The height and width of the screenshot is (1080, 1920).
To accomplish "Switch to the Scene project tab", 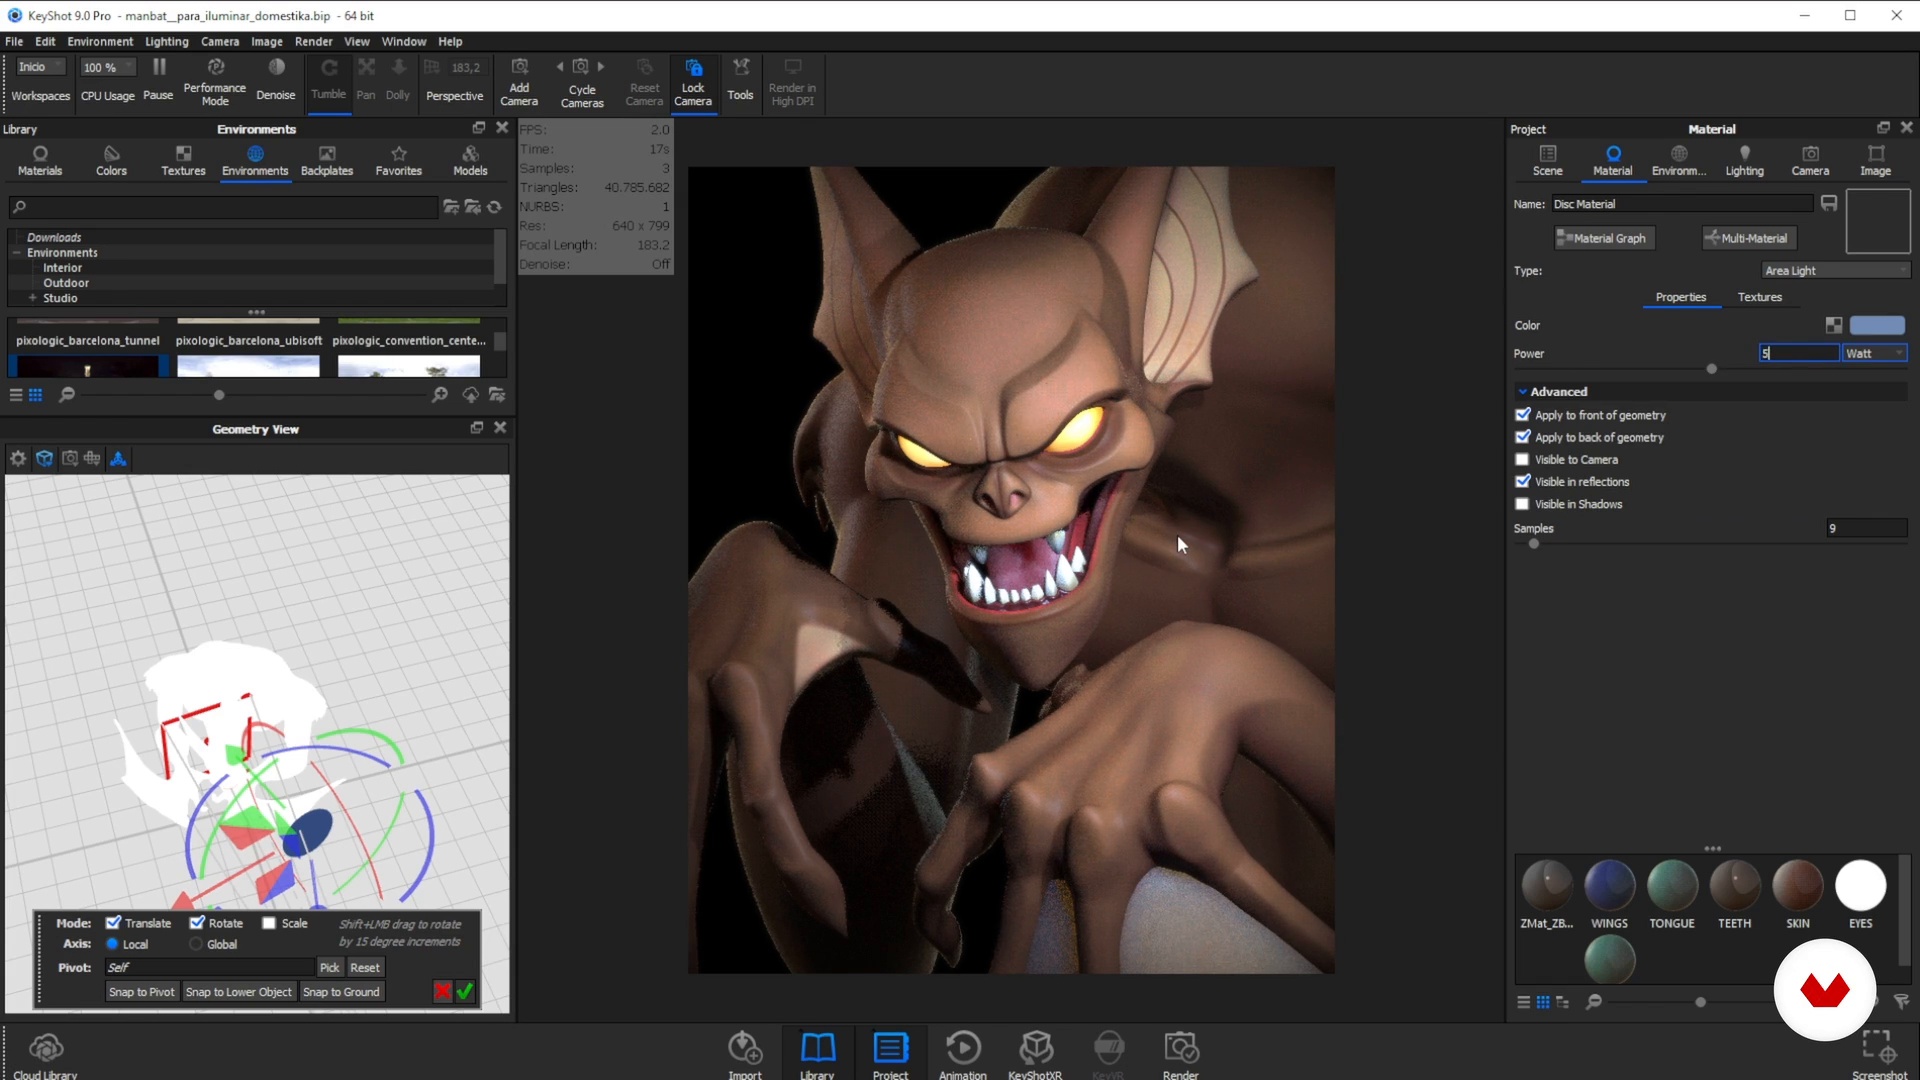I will click(x=1547, y=160).
